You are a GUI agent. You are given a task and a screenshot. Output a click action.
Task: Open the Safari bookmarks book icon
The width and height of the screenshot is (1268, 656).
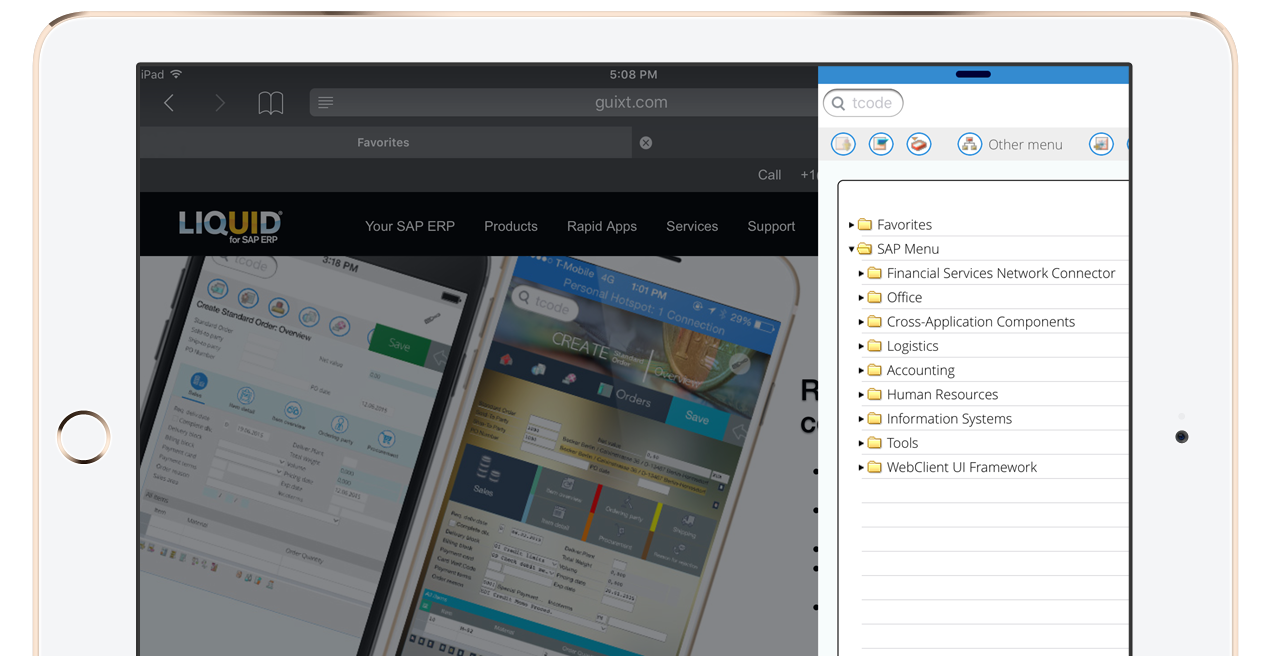[271, 103]
